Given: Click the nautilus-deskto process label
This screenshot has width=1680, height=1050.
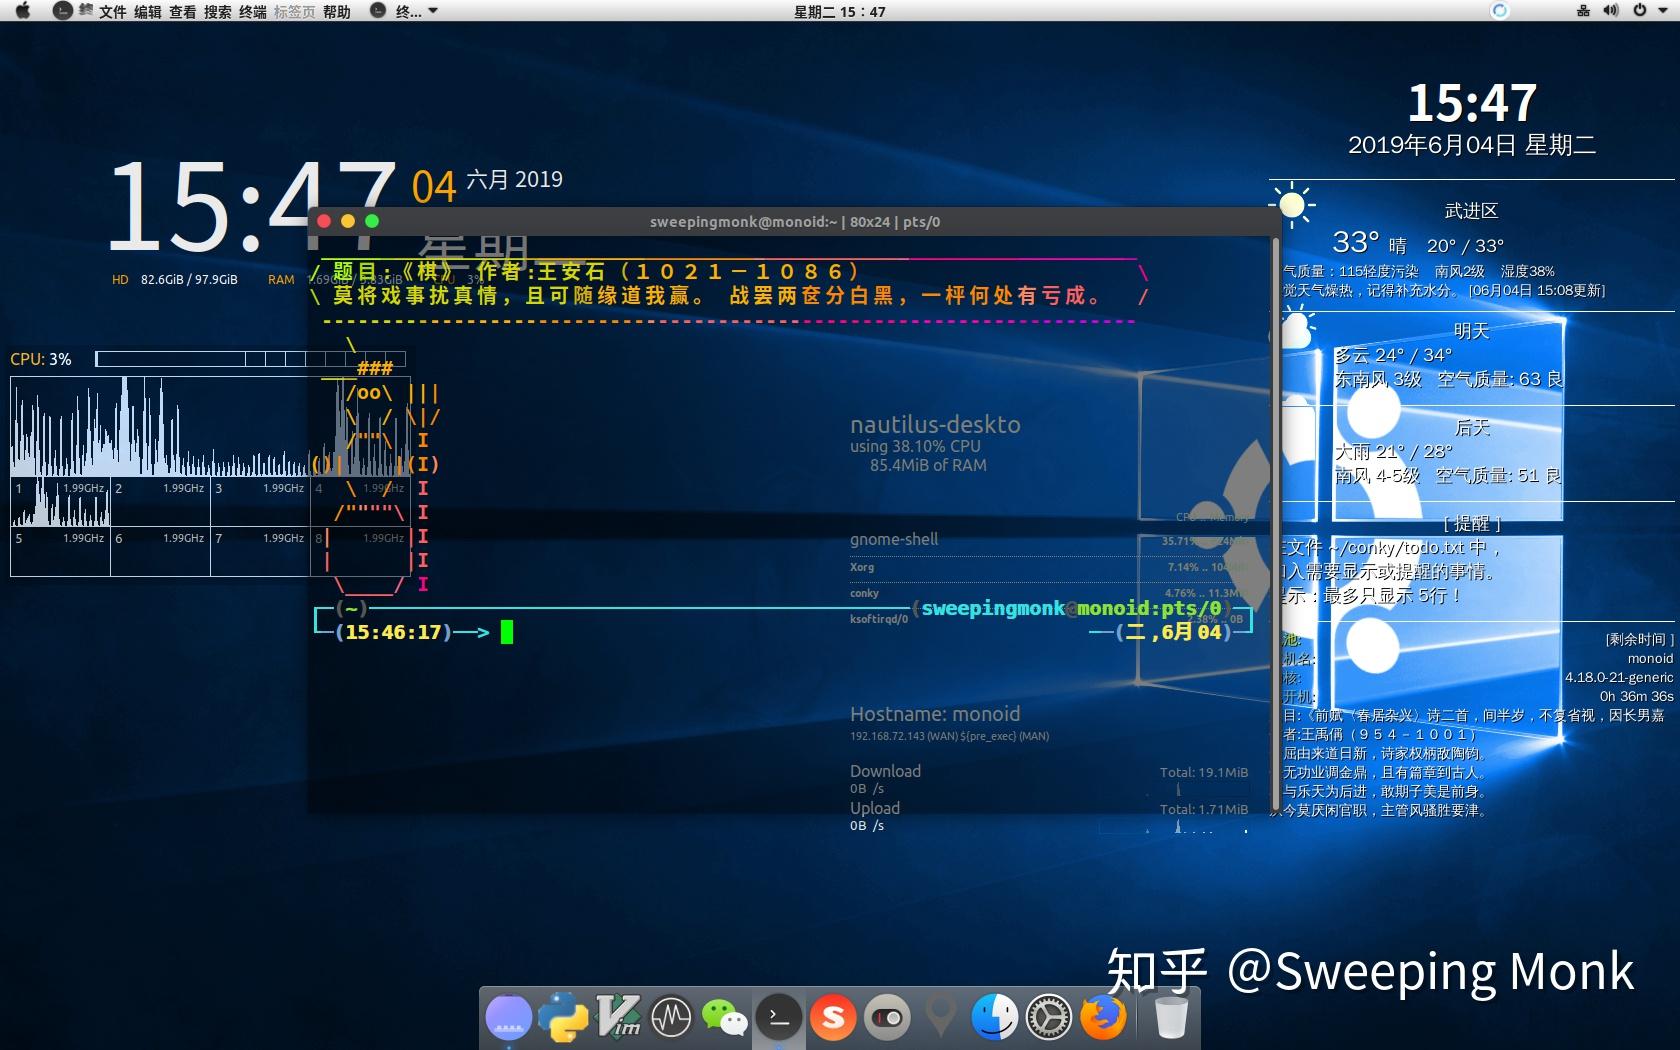Looking at the screenshot, I should point(935,424).
